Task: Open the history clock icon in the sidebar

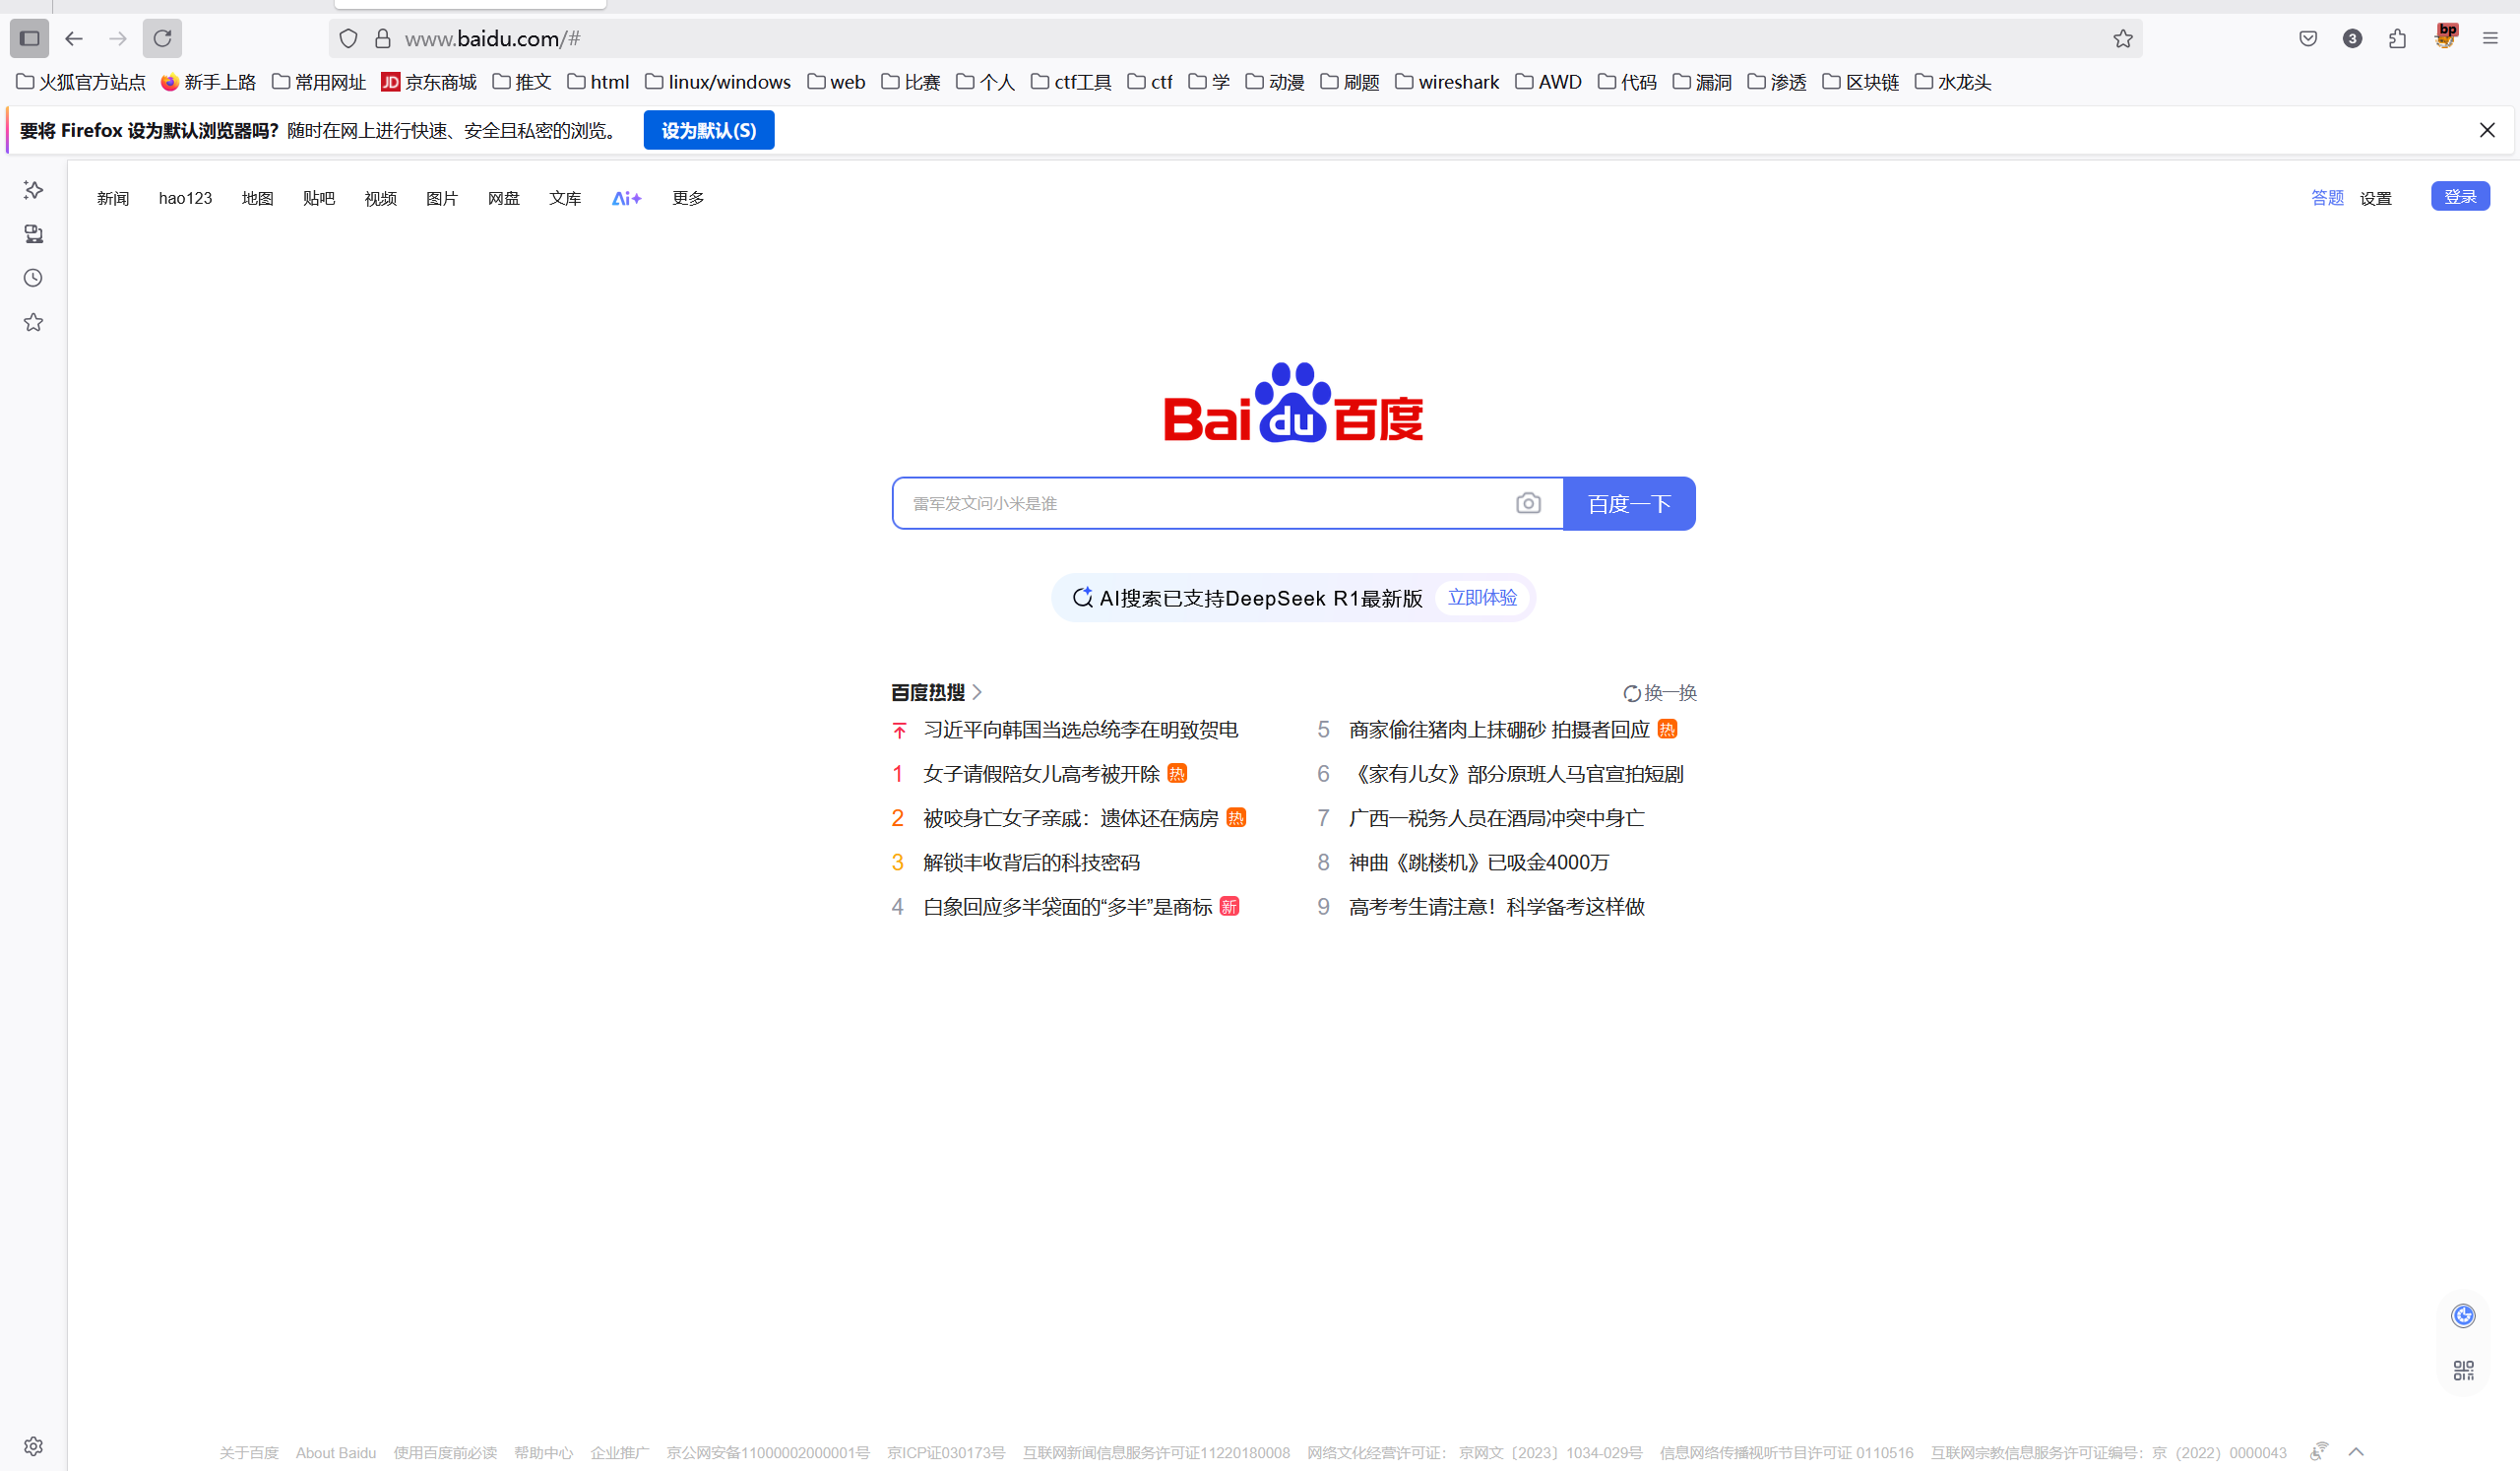Action: point(33,278)
